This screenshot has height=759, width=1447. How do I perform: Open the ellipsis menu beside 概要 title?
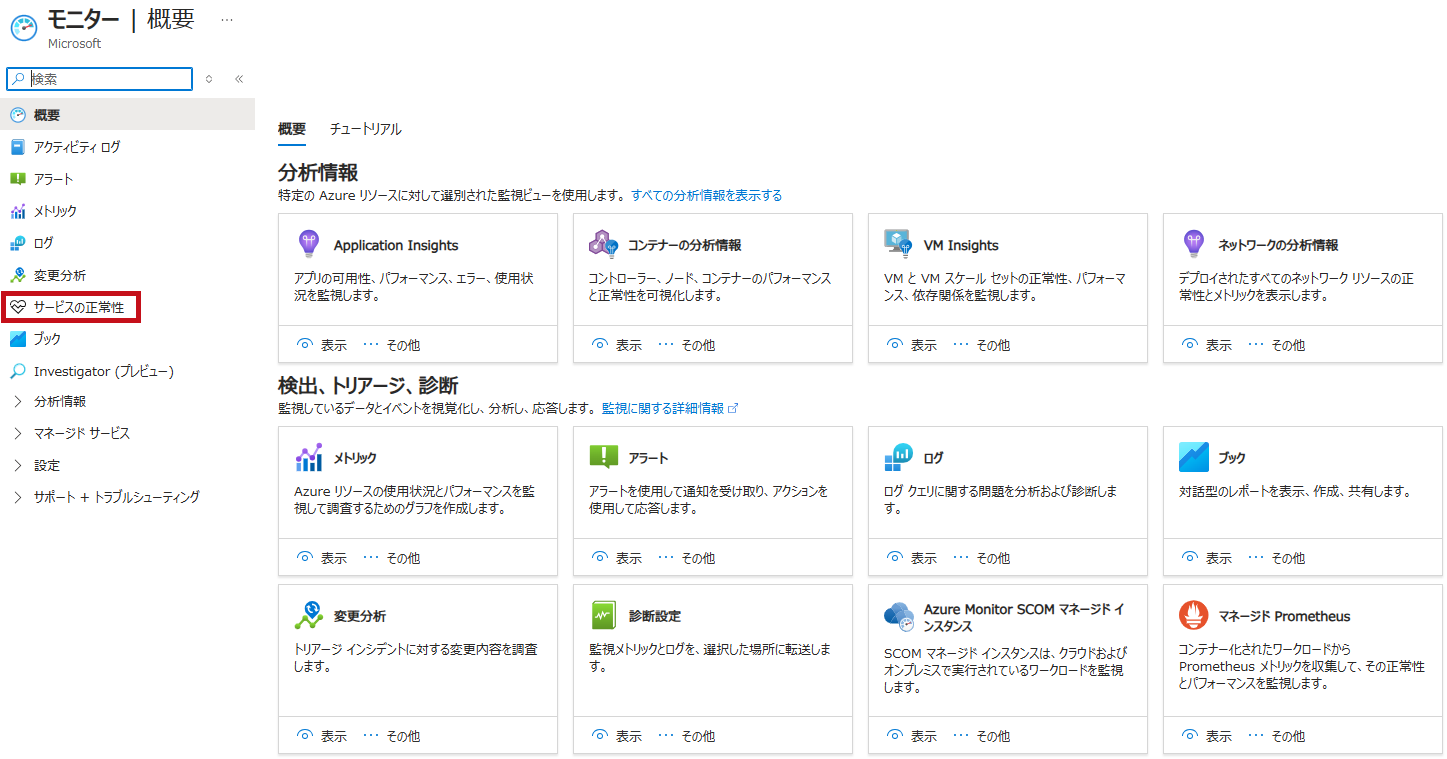coord(227,20)
